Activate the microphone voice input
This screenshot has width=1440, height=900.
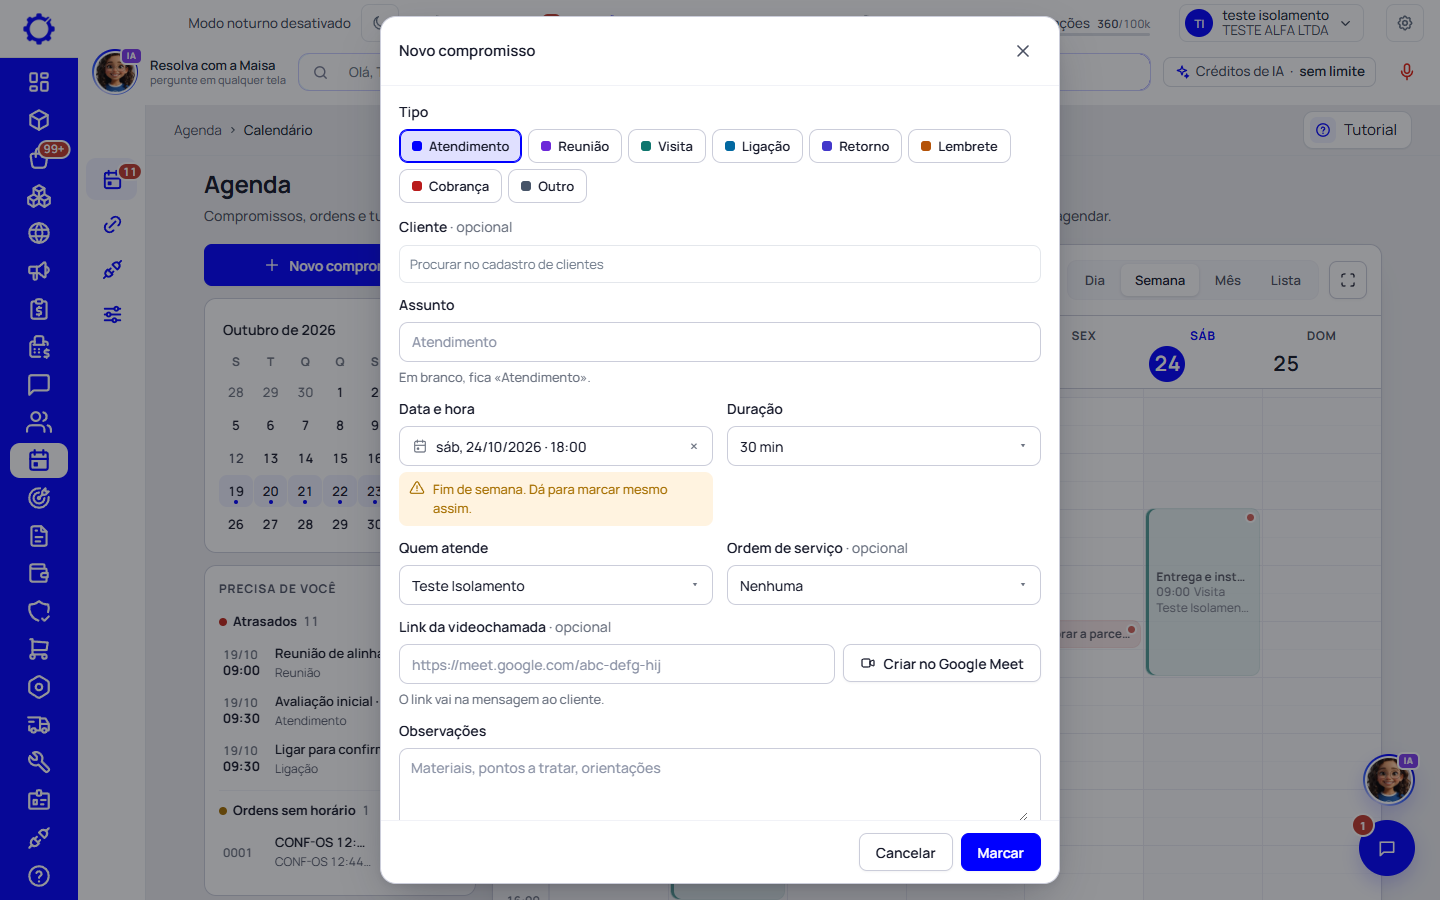(1407, 71)
